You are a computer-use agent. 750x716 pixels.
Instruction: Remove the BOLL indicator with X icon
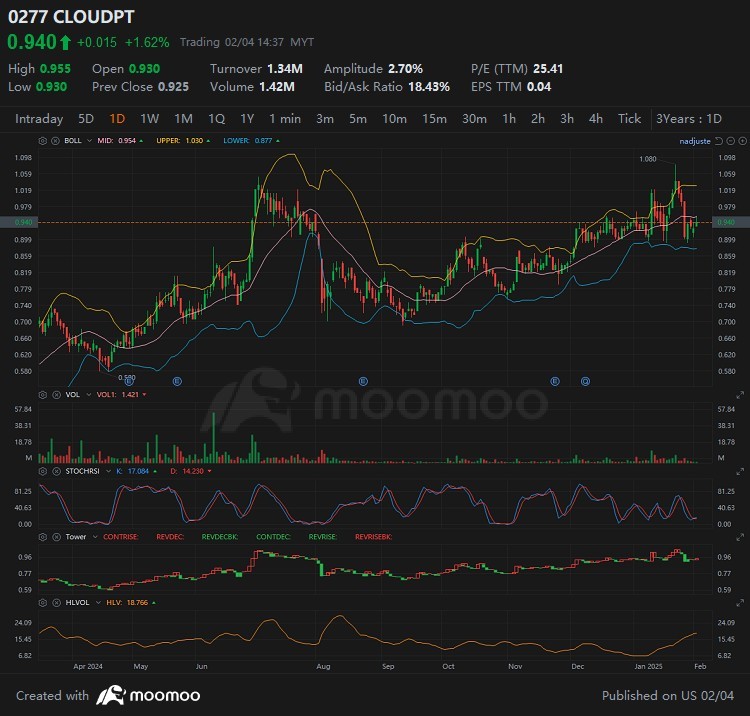pyautogui.click(x=55, y=141)
